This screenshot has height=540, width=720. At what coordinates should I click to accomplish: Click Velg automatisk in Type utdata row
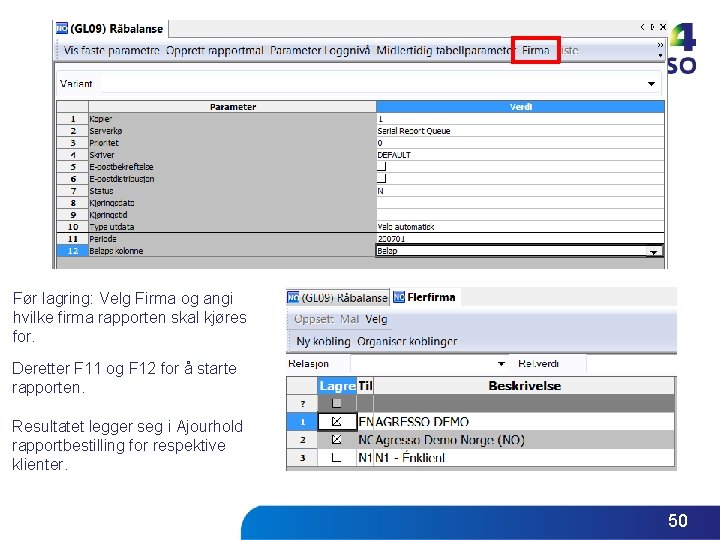point(520,227)
